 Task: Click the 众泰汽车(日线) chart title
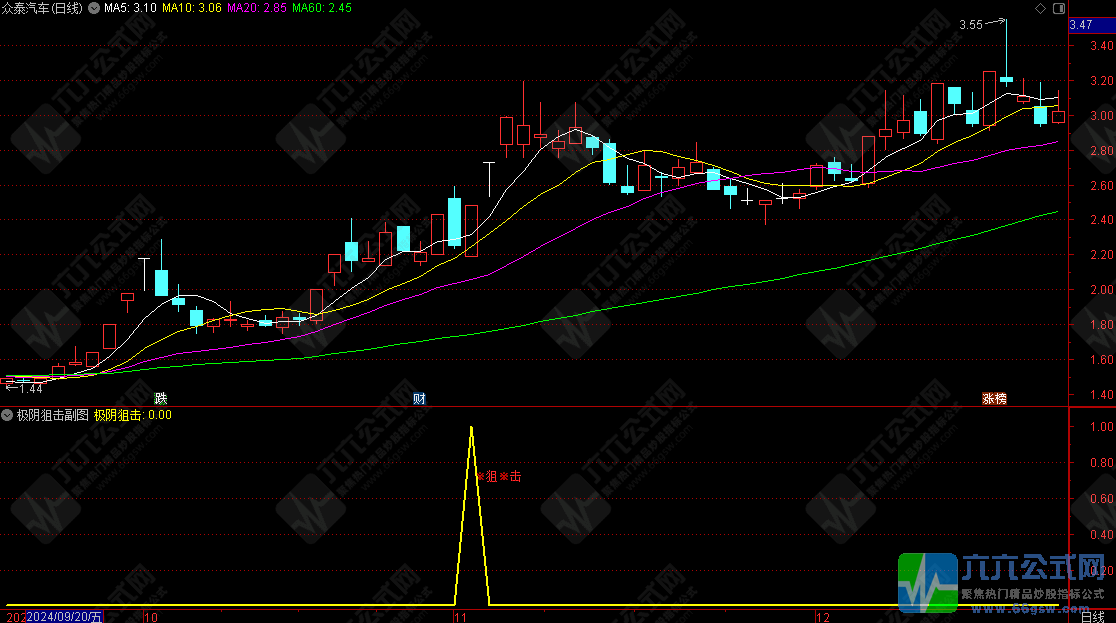coord(44,8)
